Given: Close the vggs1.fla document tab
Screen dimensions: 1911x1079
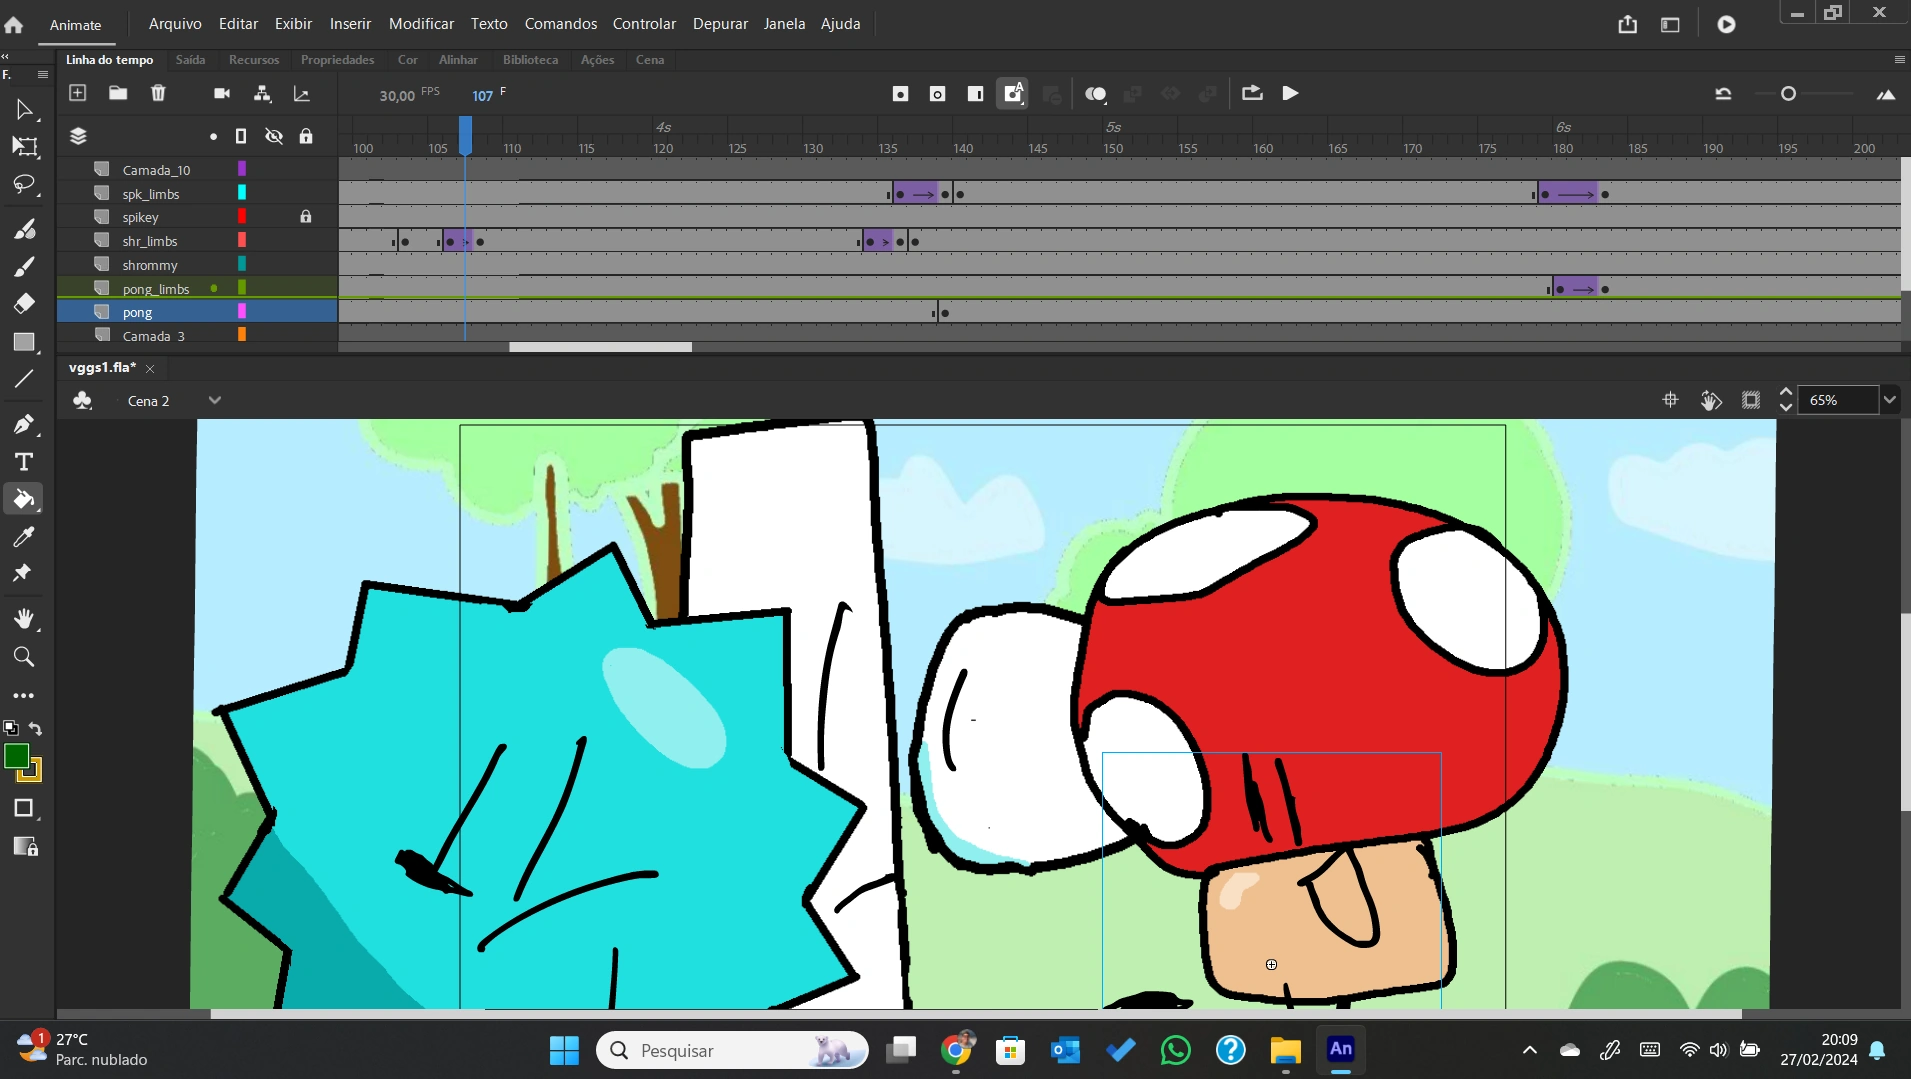Looking at the screenshot, I should point(149,369).
